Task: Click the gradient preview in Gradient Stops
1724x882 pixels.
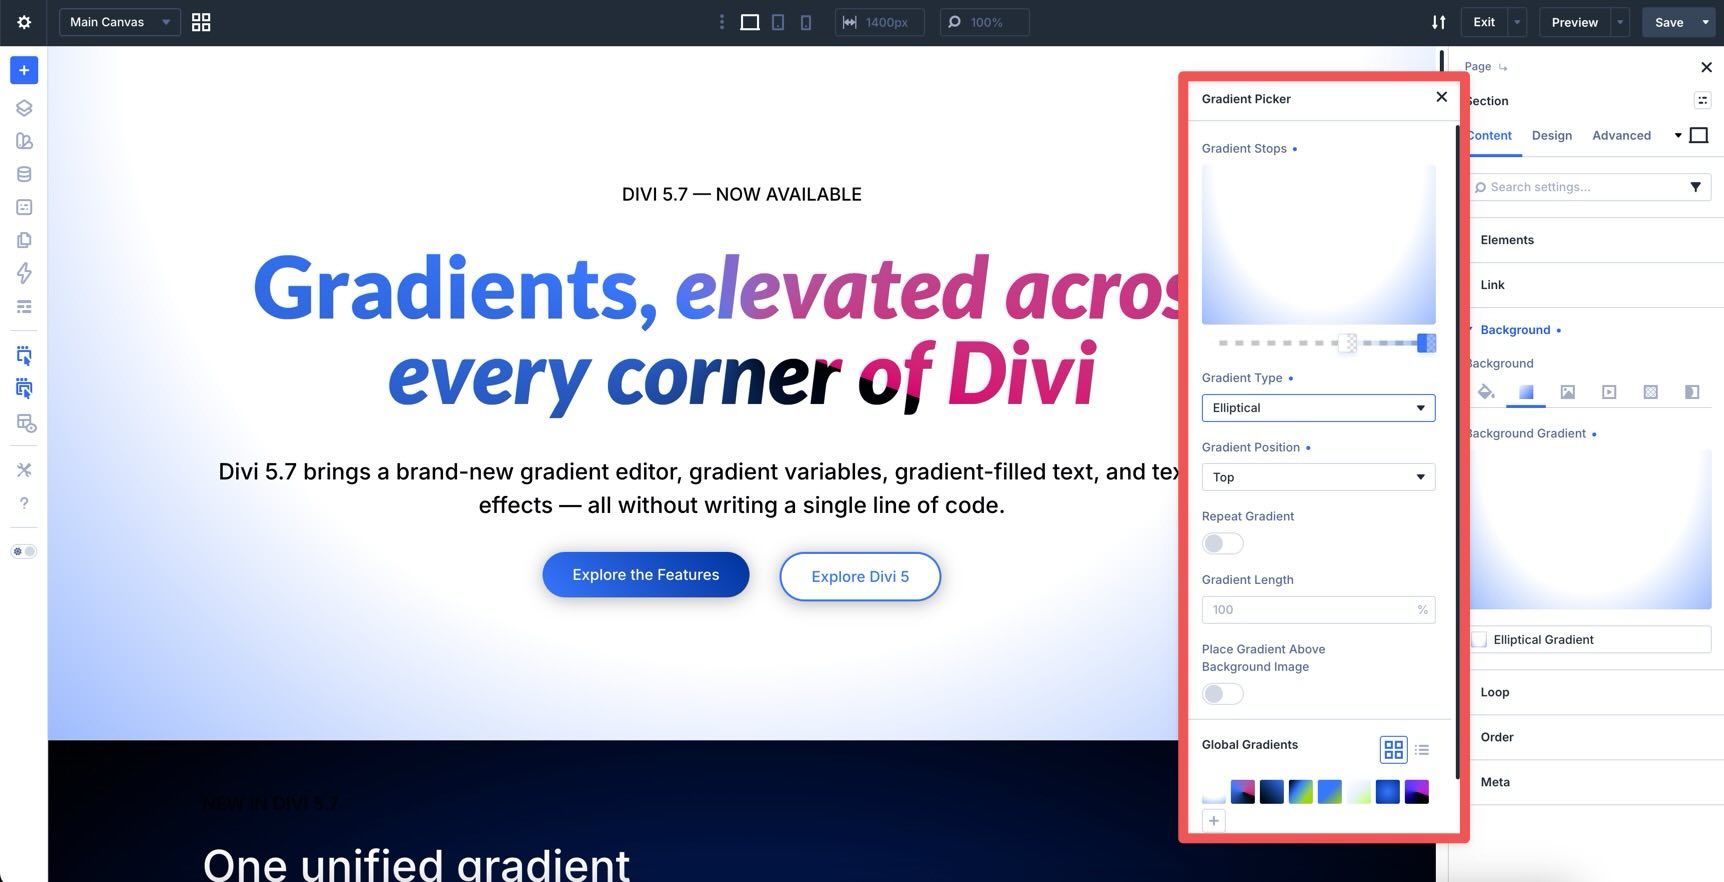Action: pyautogui.click(x=1318, y=244)
